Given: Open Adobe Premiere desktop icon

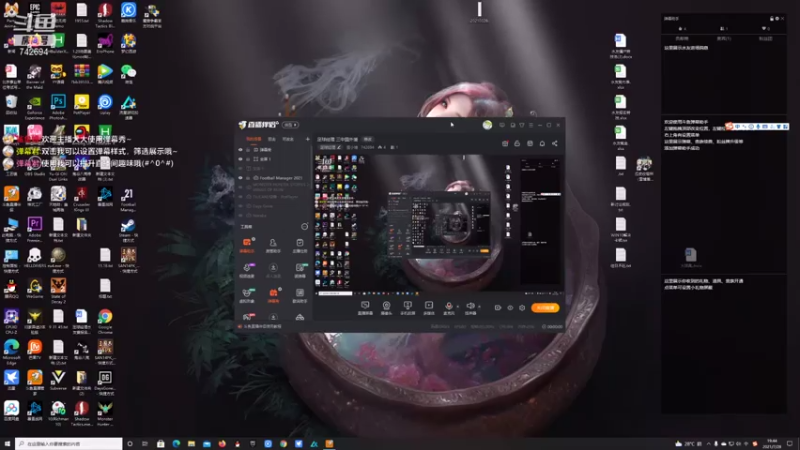Looking at the screenshot, I should [x=35, y=227].
